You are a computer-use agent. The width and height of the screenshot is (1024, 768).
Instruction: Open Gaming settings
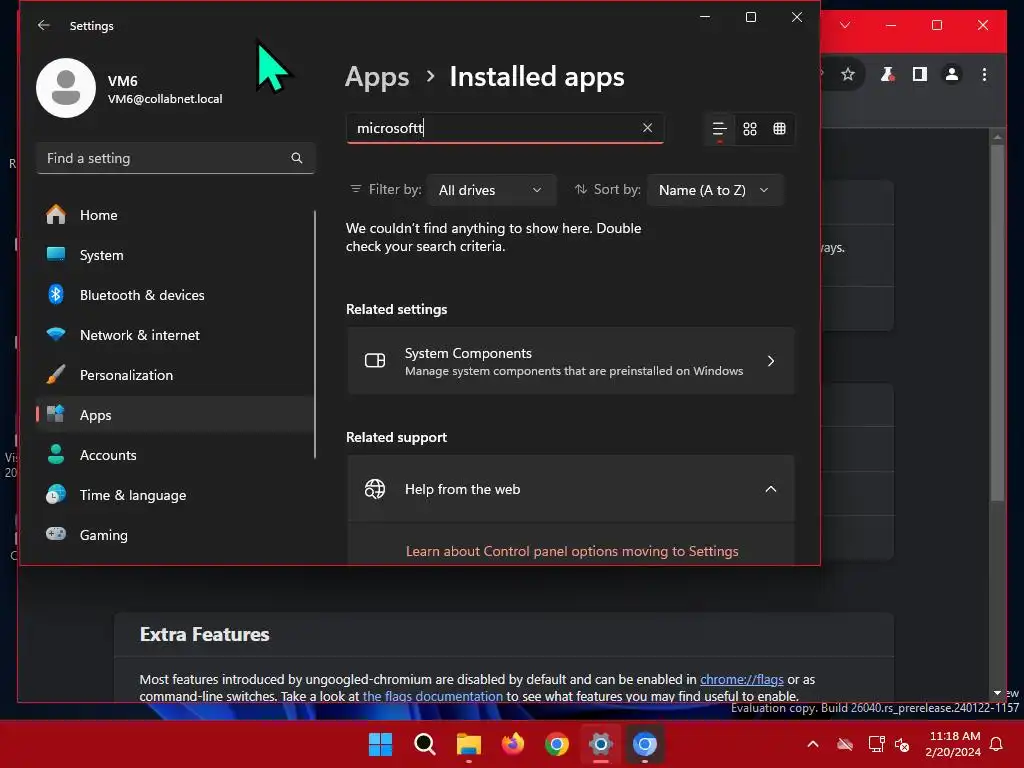pos(175,535)
